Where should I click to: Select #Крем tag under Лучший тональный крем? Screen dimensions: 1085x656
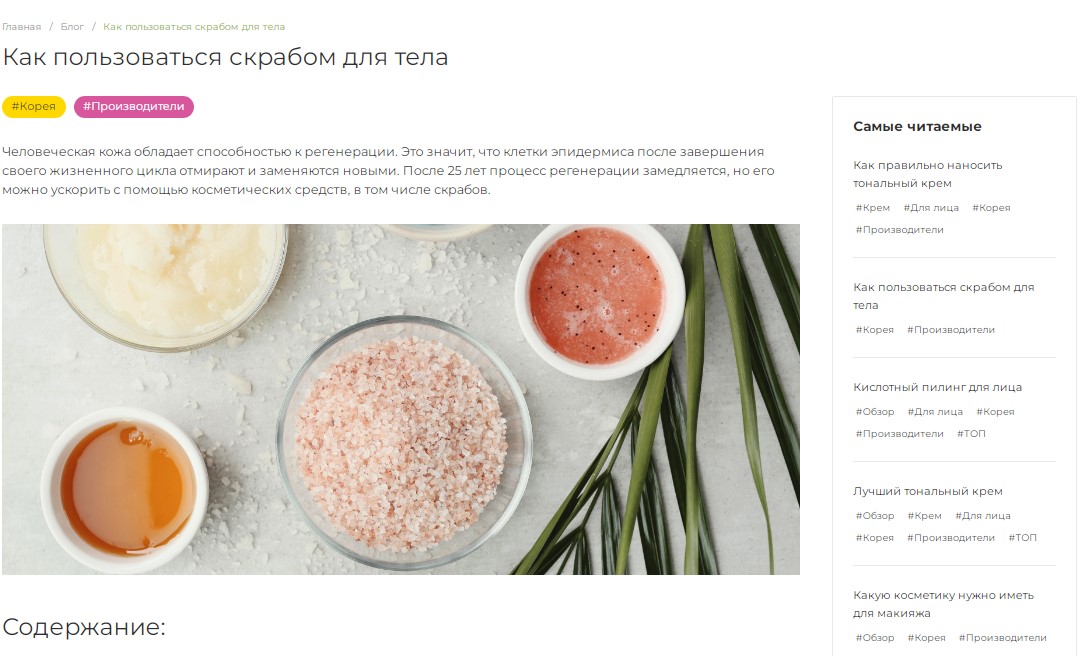coord(924,516)
